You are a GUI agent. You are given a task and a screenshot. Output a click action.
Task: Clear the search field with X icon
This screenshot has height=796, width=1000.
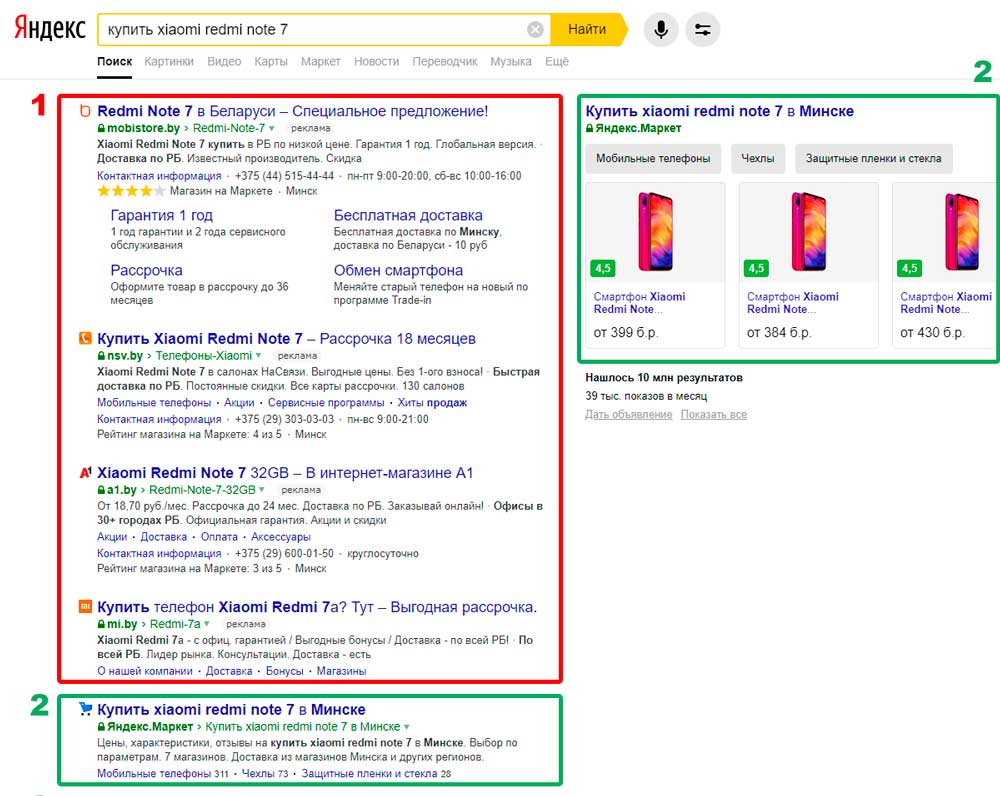535,30
